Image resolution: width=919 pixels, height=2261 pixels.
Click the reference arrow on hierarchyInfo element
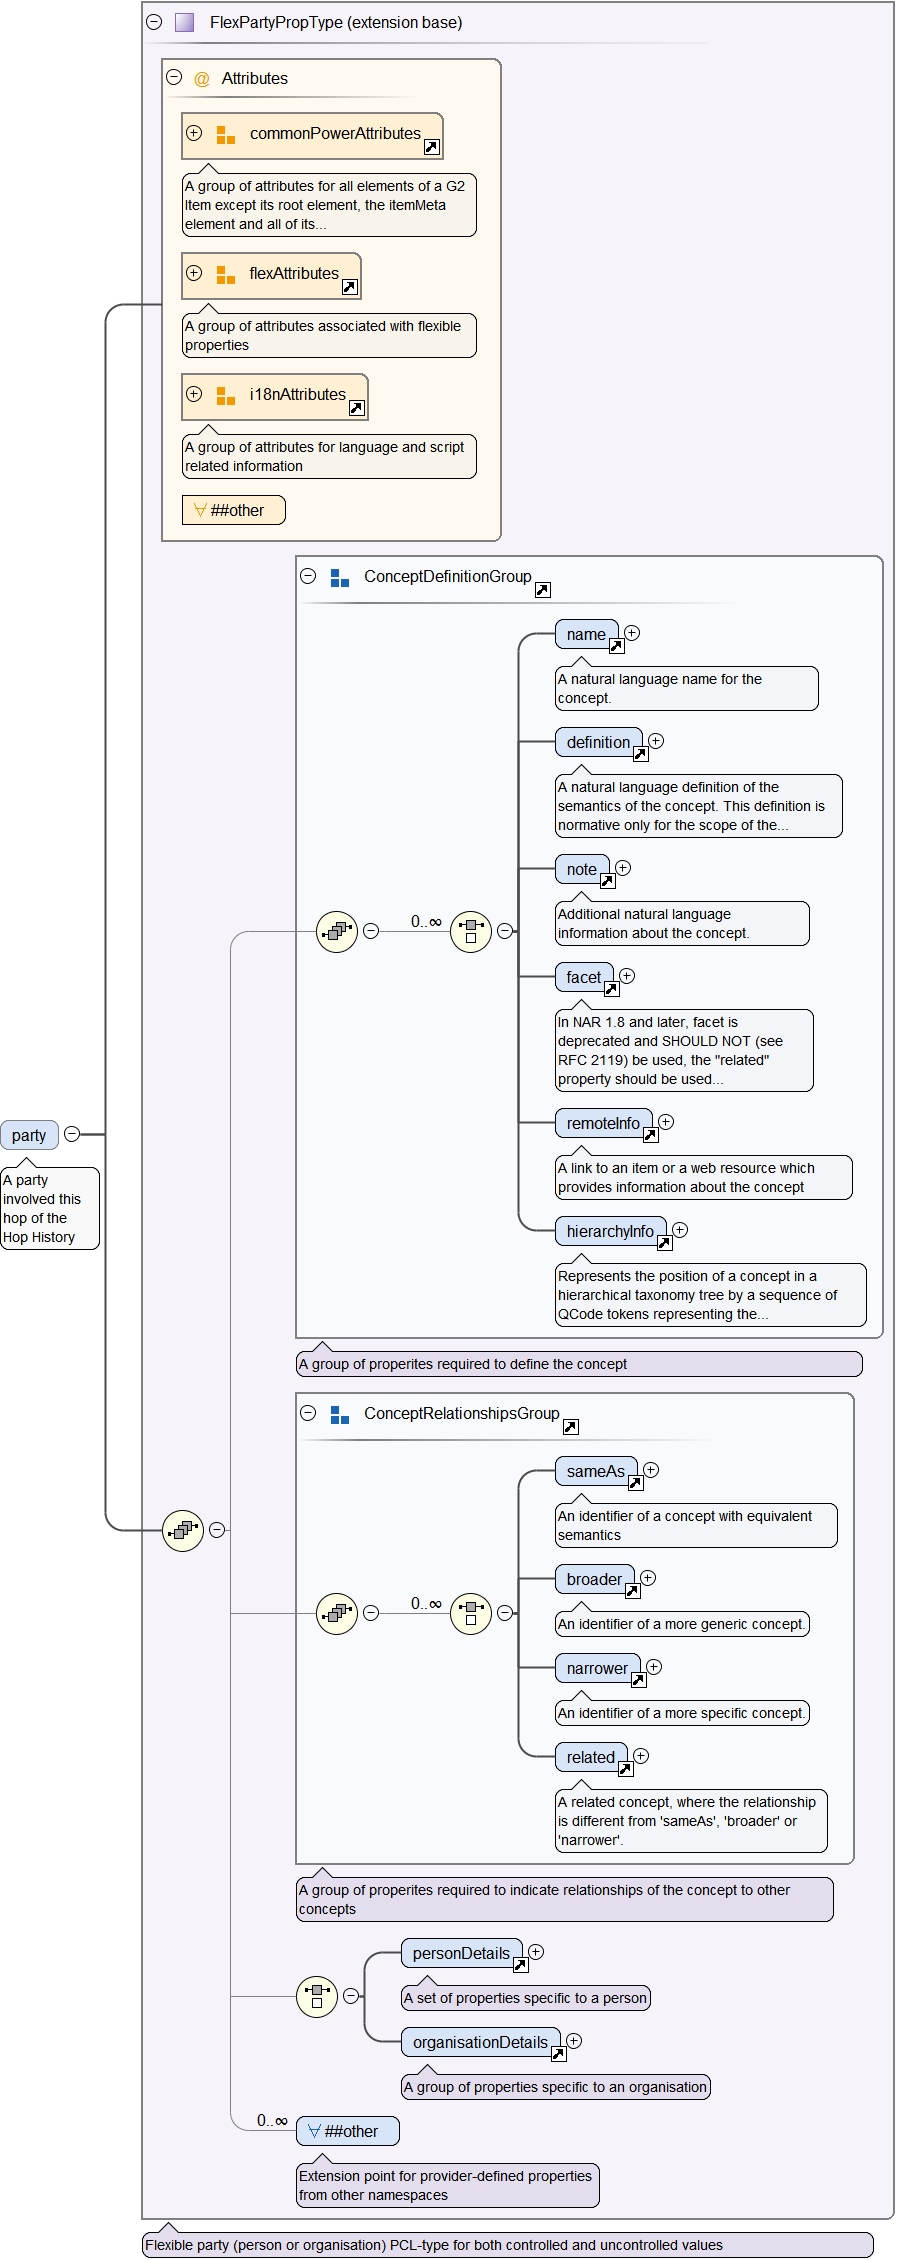[664, 1243]
